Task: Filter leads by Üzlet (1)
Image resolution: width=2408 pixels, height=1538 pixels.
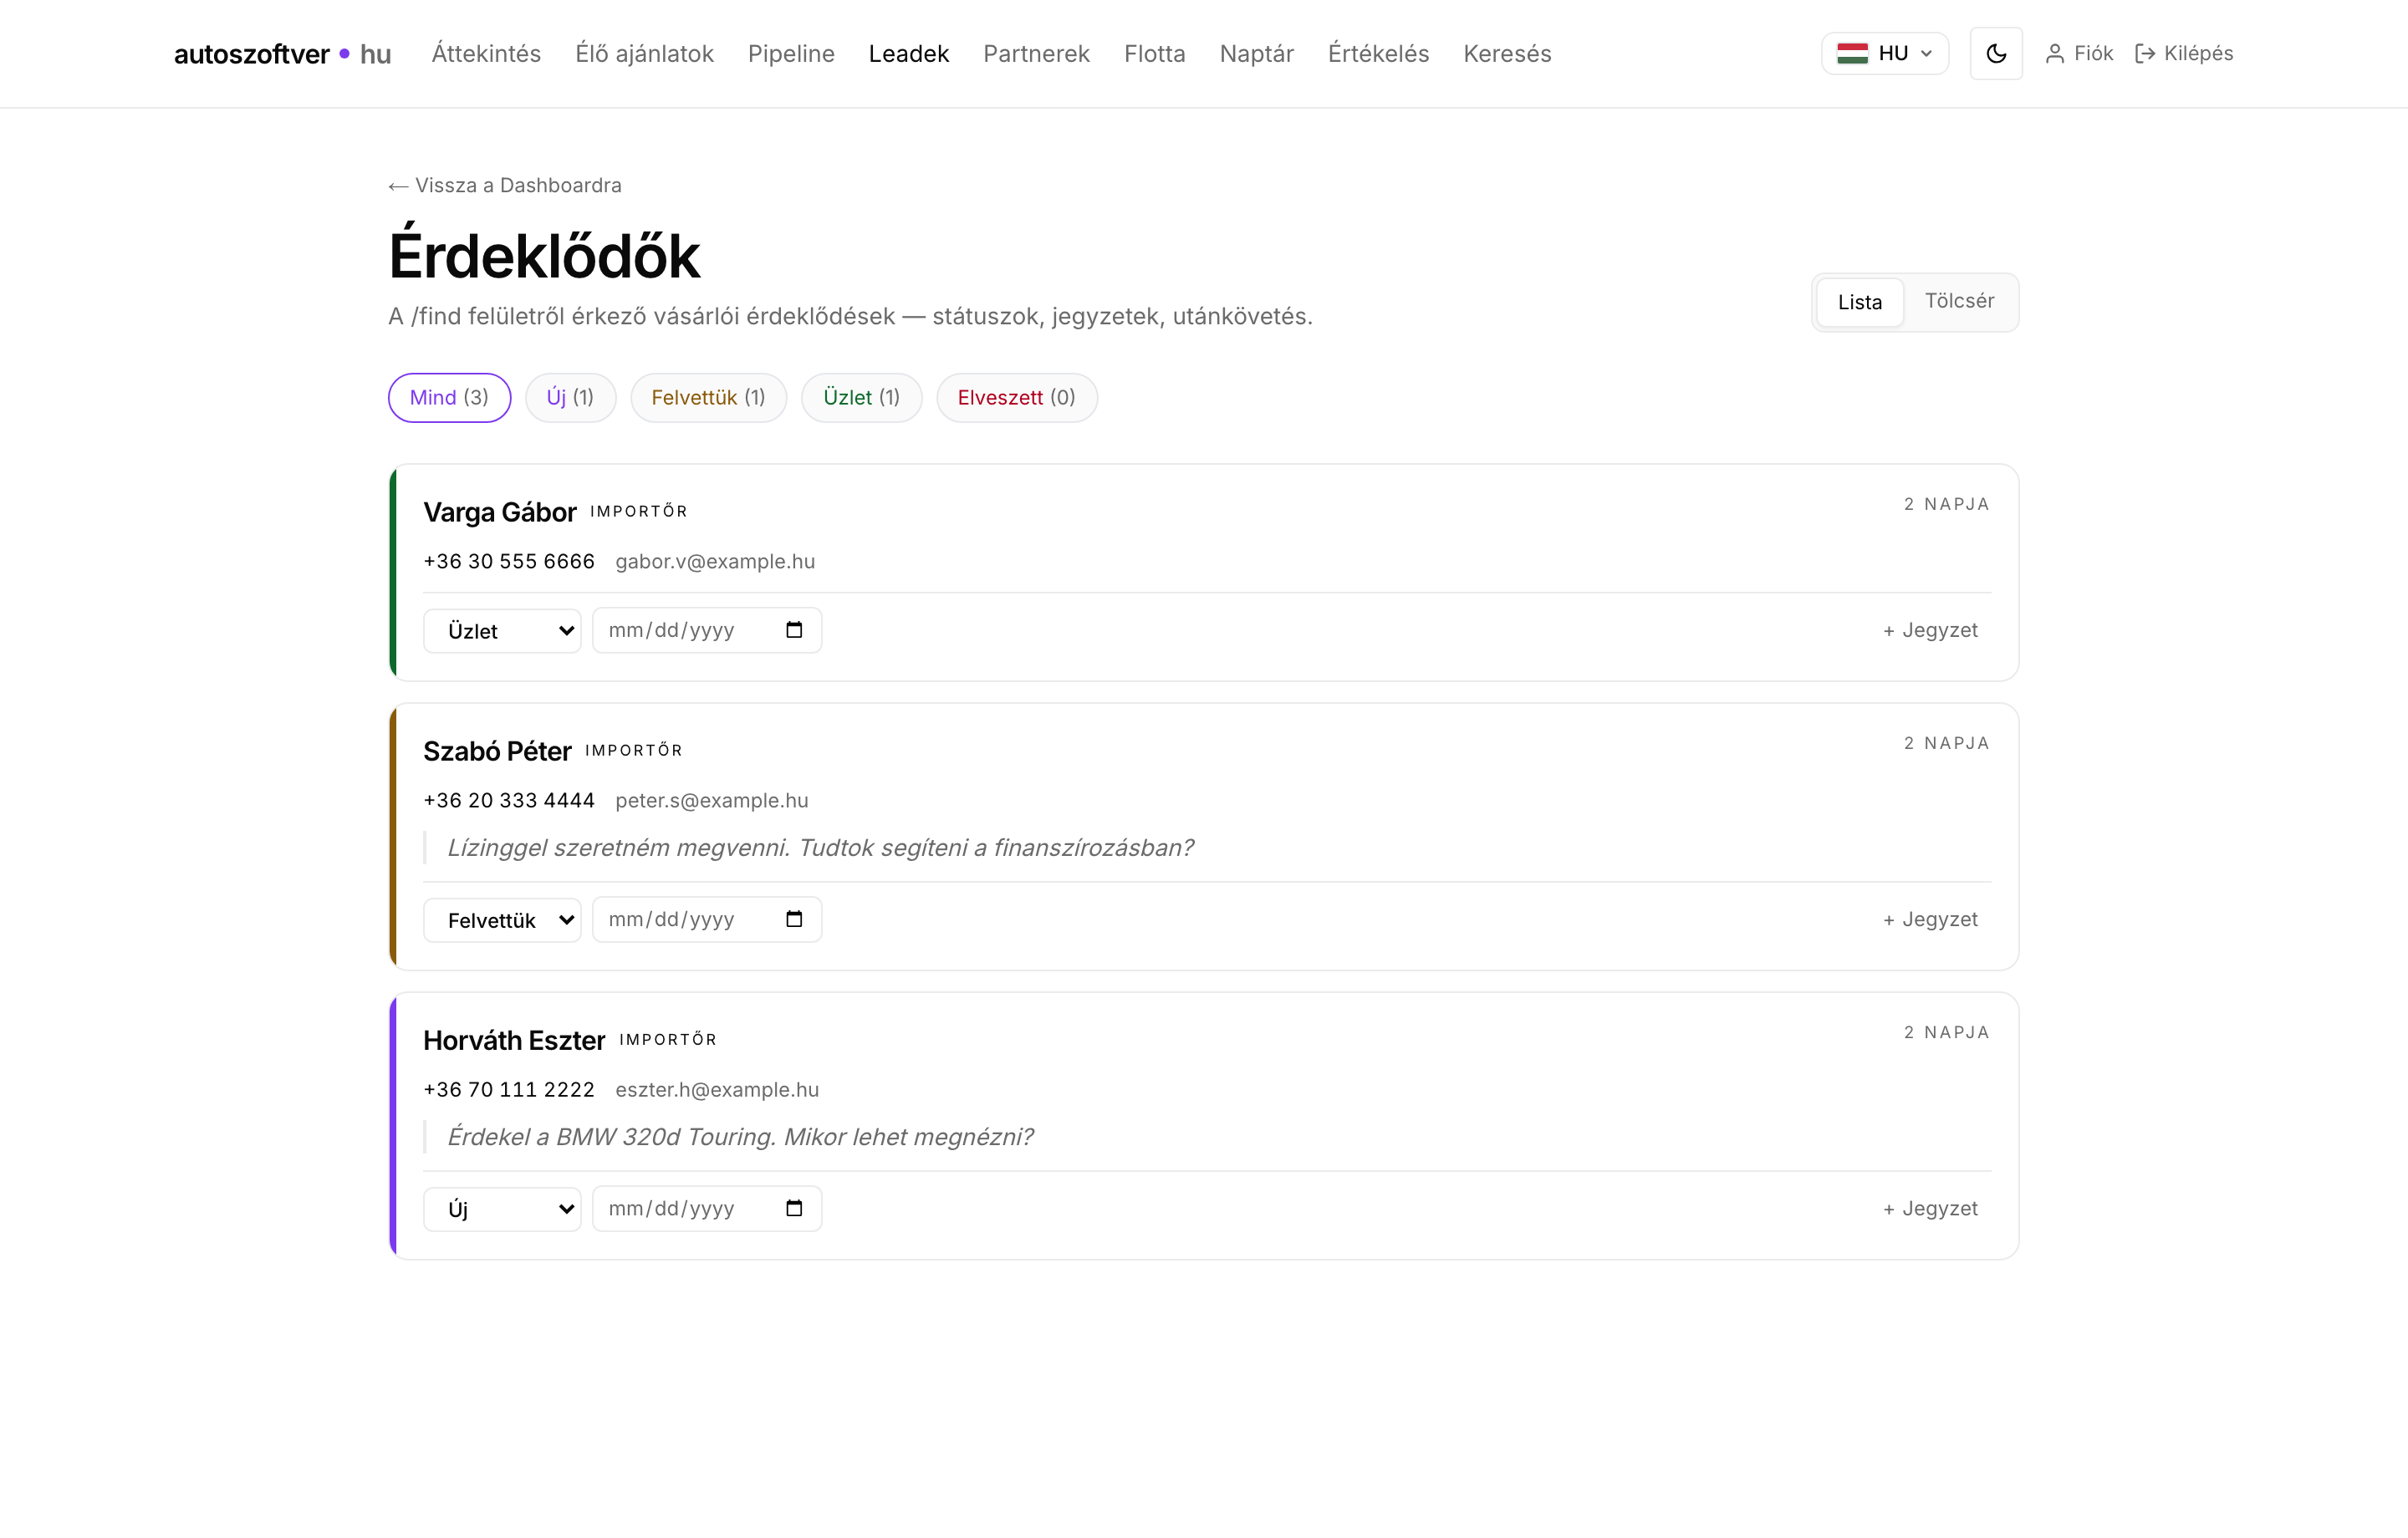Action: pyautogui.click(x=861, y=398)
